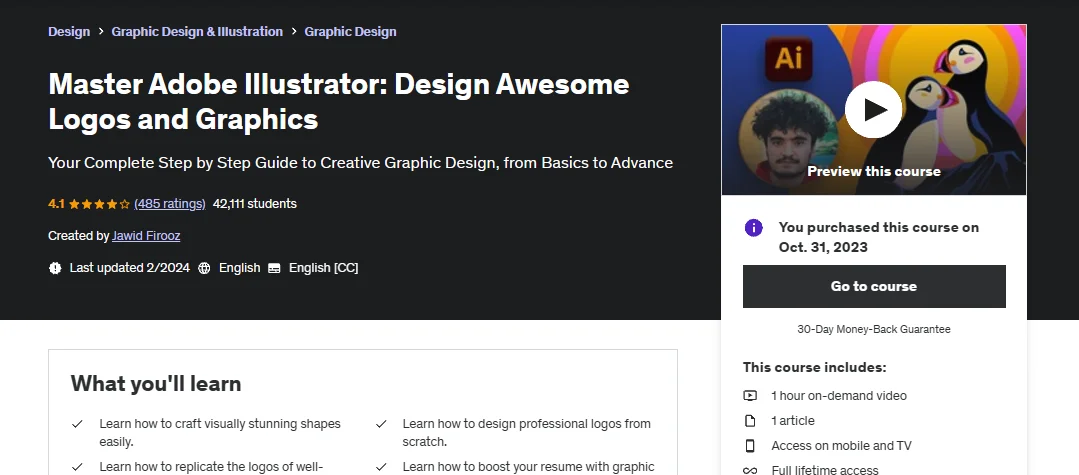1079x475 pixels.
Task: Click checkmark beside 'boost your resume'
Action: click(x=381, y=467)
